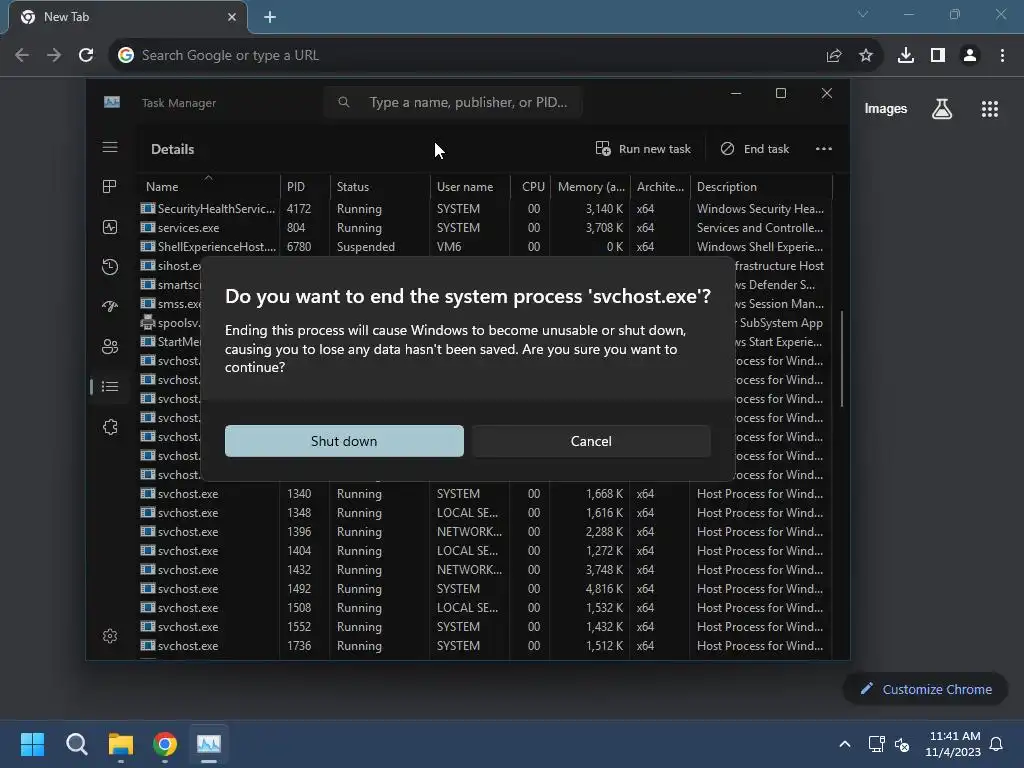The image size is (1024, 768).
Task: Open Chrome three-dot menu
Action: point(1002,56)
